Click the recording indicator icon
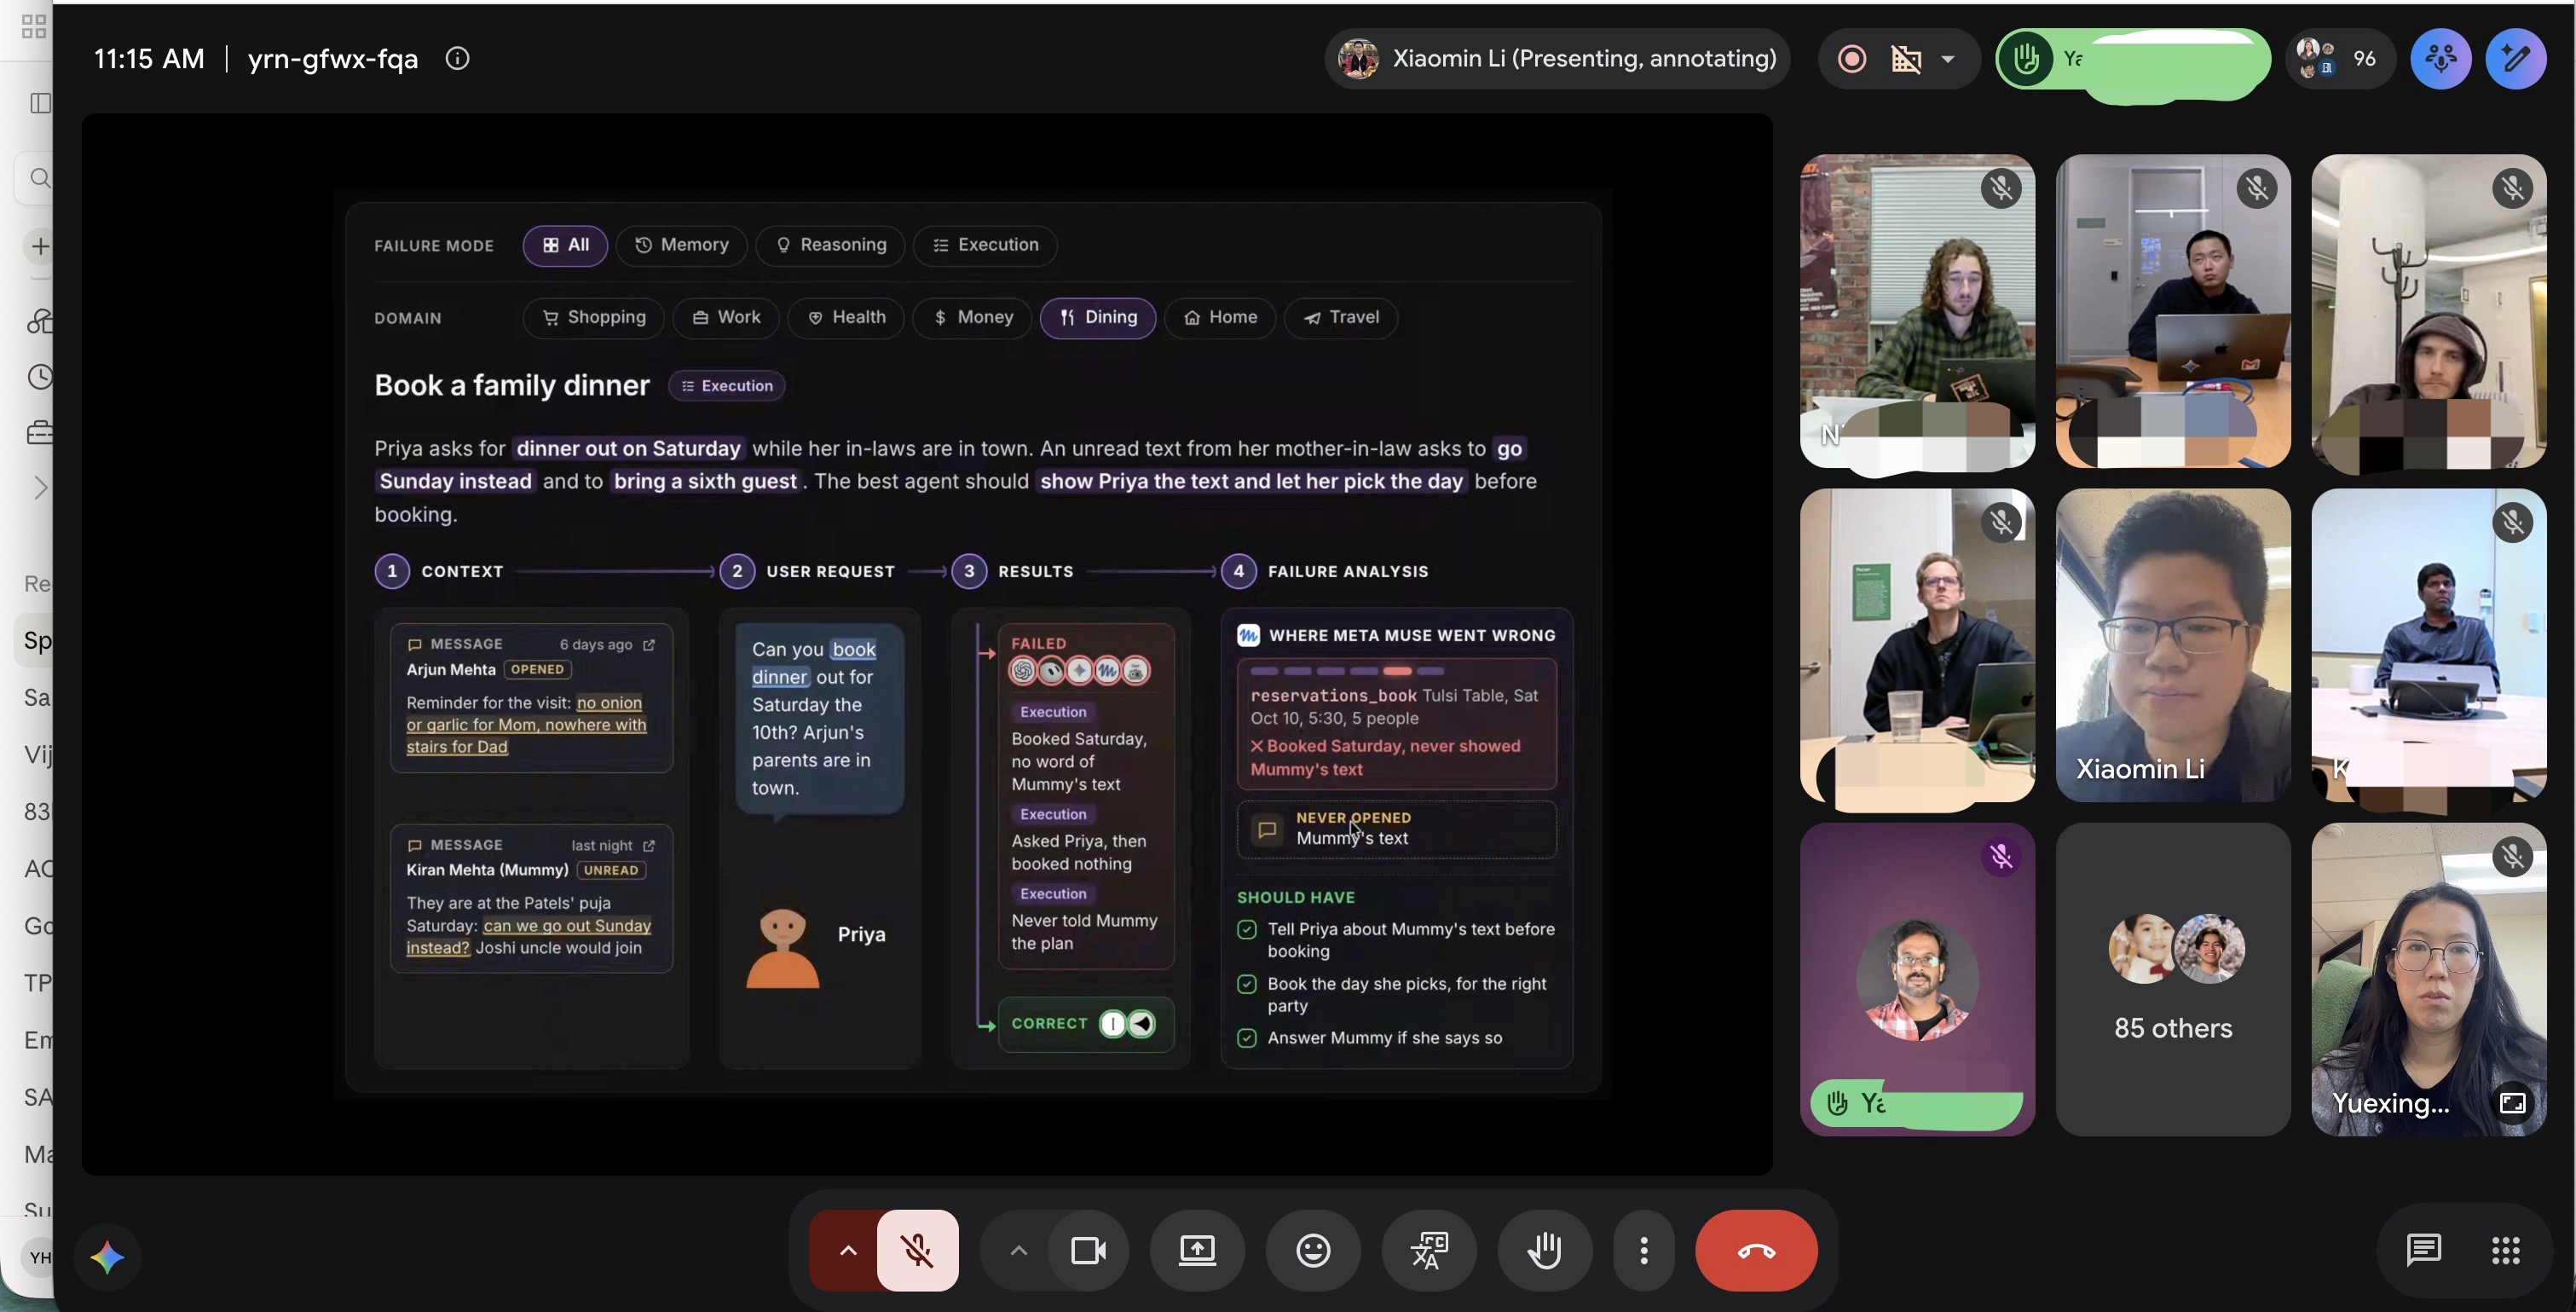Screen dimensions: 2576x1312 point(1852,59)
